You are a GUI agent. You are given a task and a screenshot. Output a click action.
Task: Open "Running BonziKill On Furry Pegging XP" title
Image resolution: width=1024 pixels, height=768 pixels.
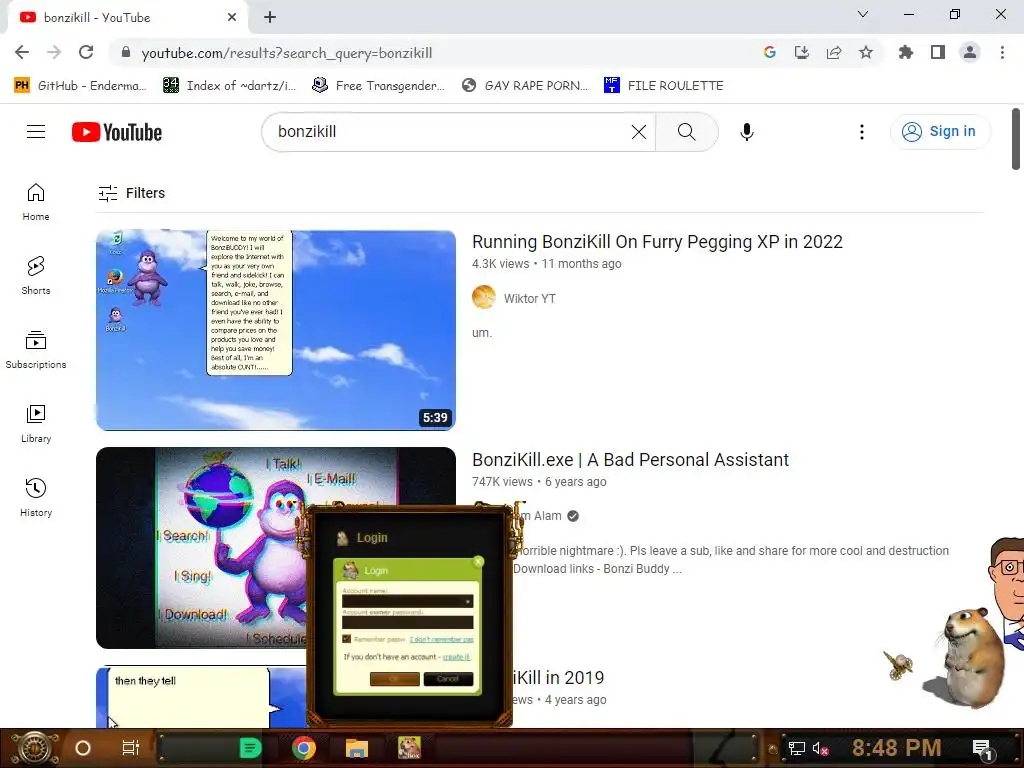coord(657,242)
